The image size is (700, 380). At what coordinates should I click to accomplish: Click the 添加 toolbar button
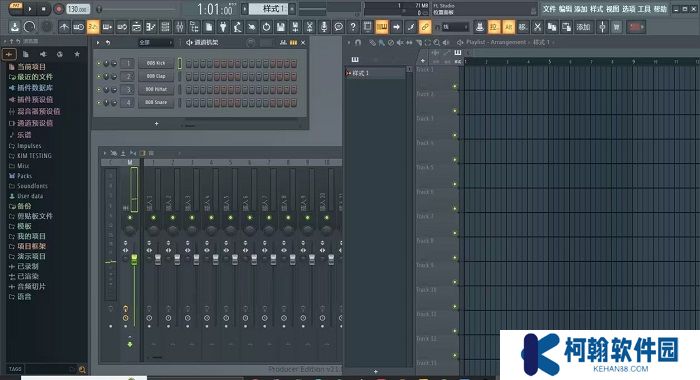[x=583, y=27]
